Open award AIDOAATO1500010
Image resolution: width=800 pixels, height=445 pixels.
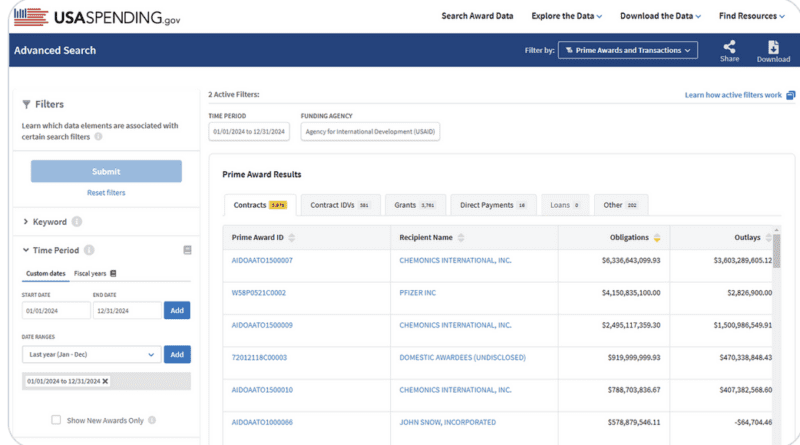262,390
